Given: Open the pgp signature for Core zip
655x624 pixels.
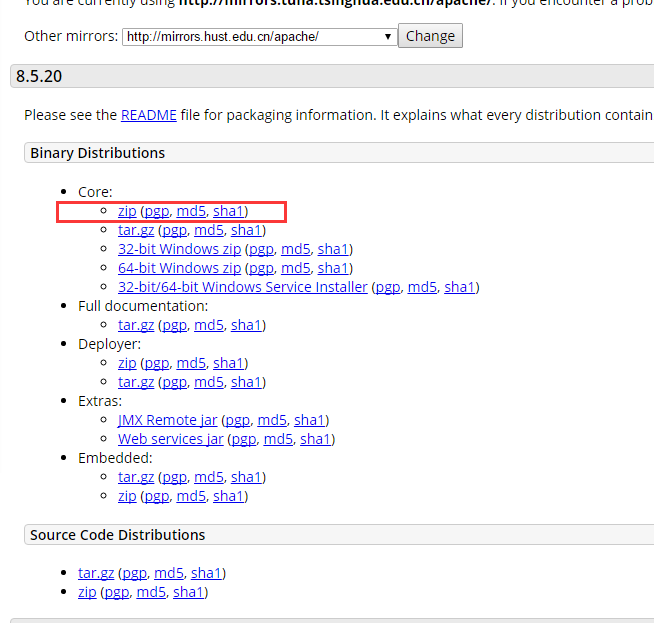Looking at the screenshot, I should point(157,211).
